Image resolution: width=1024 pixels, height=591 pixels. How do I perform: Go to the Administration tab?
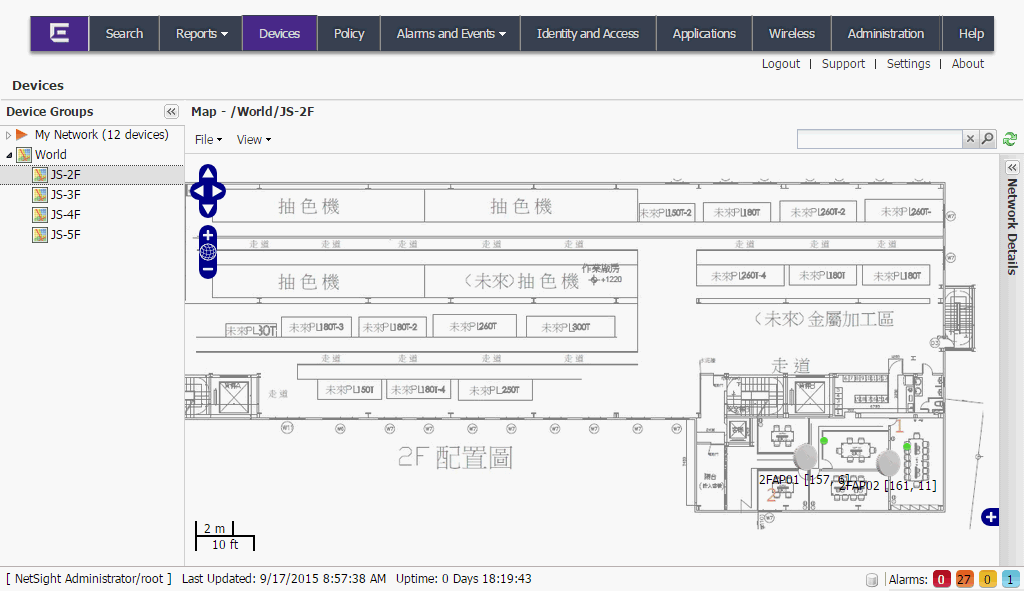[x=886, y=33]
